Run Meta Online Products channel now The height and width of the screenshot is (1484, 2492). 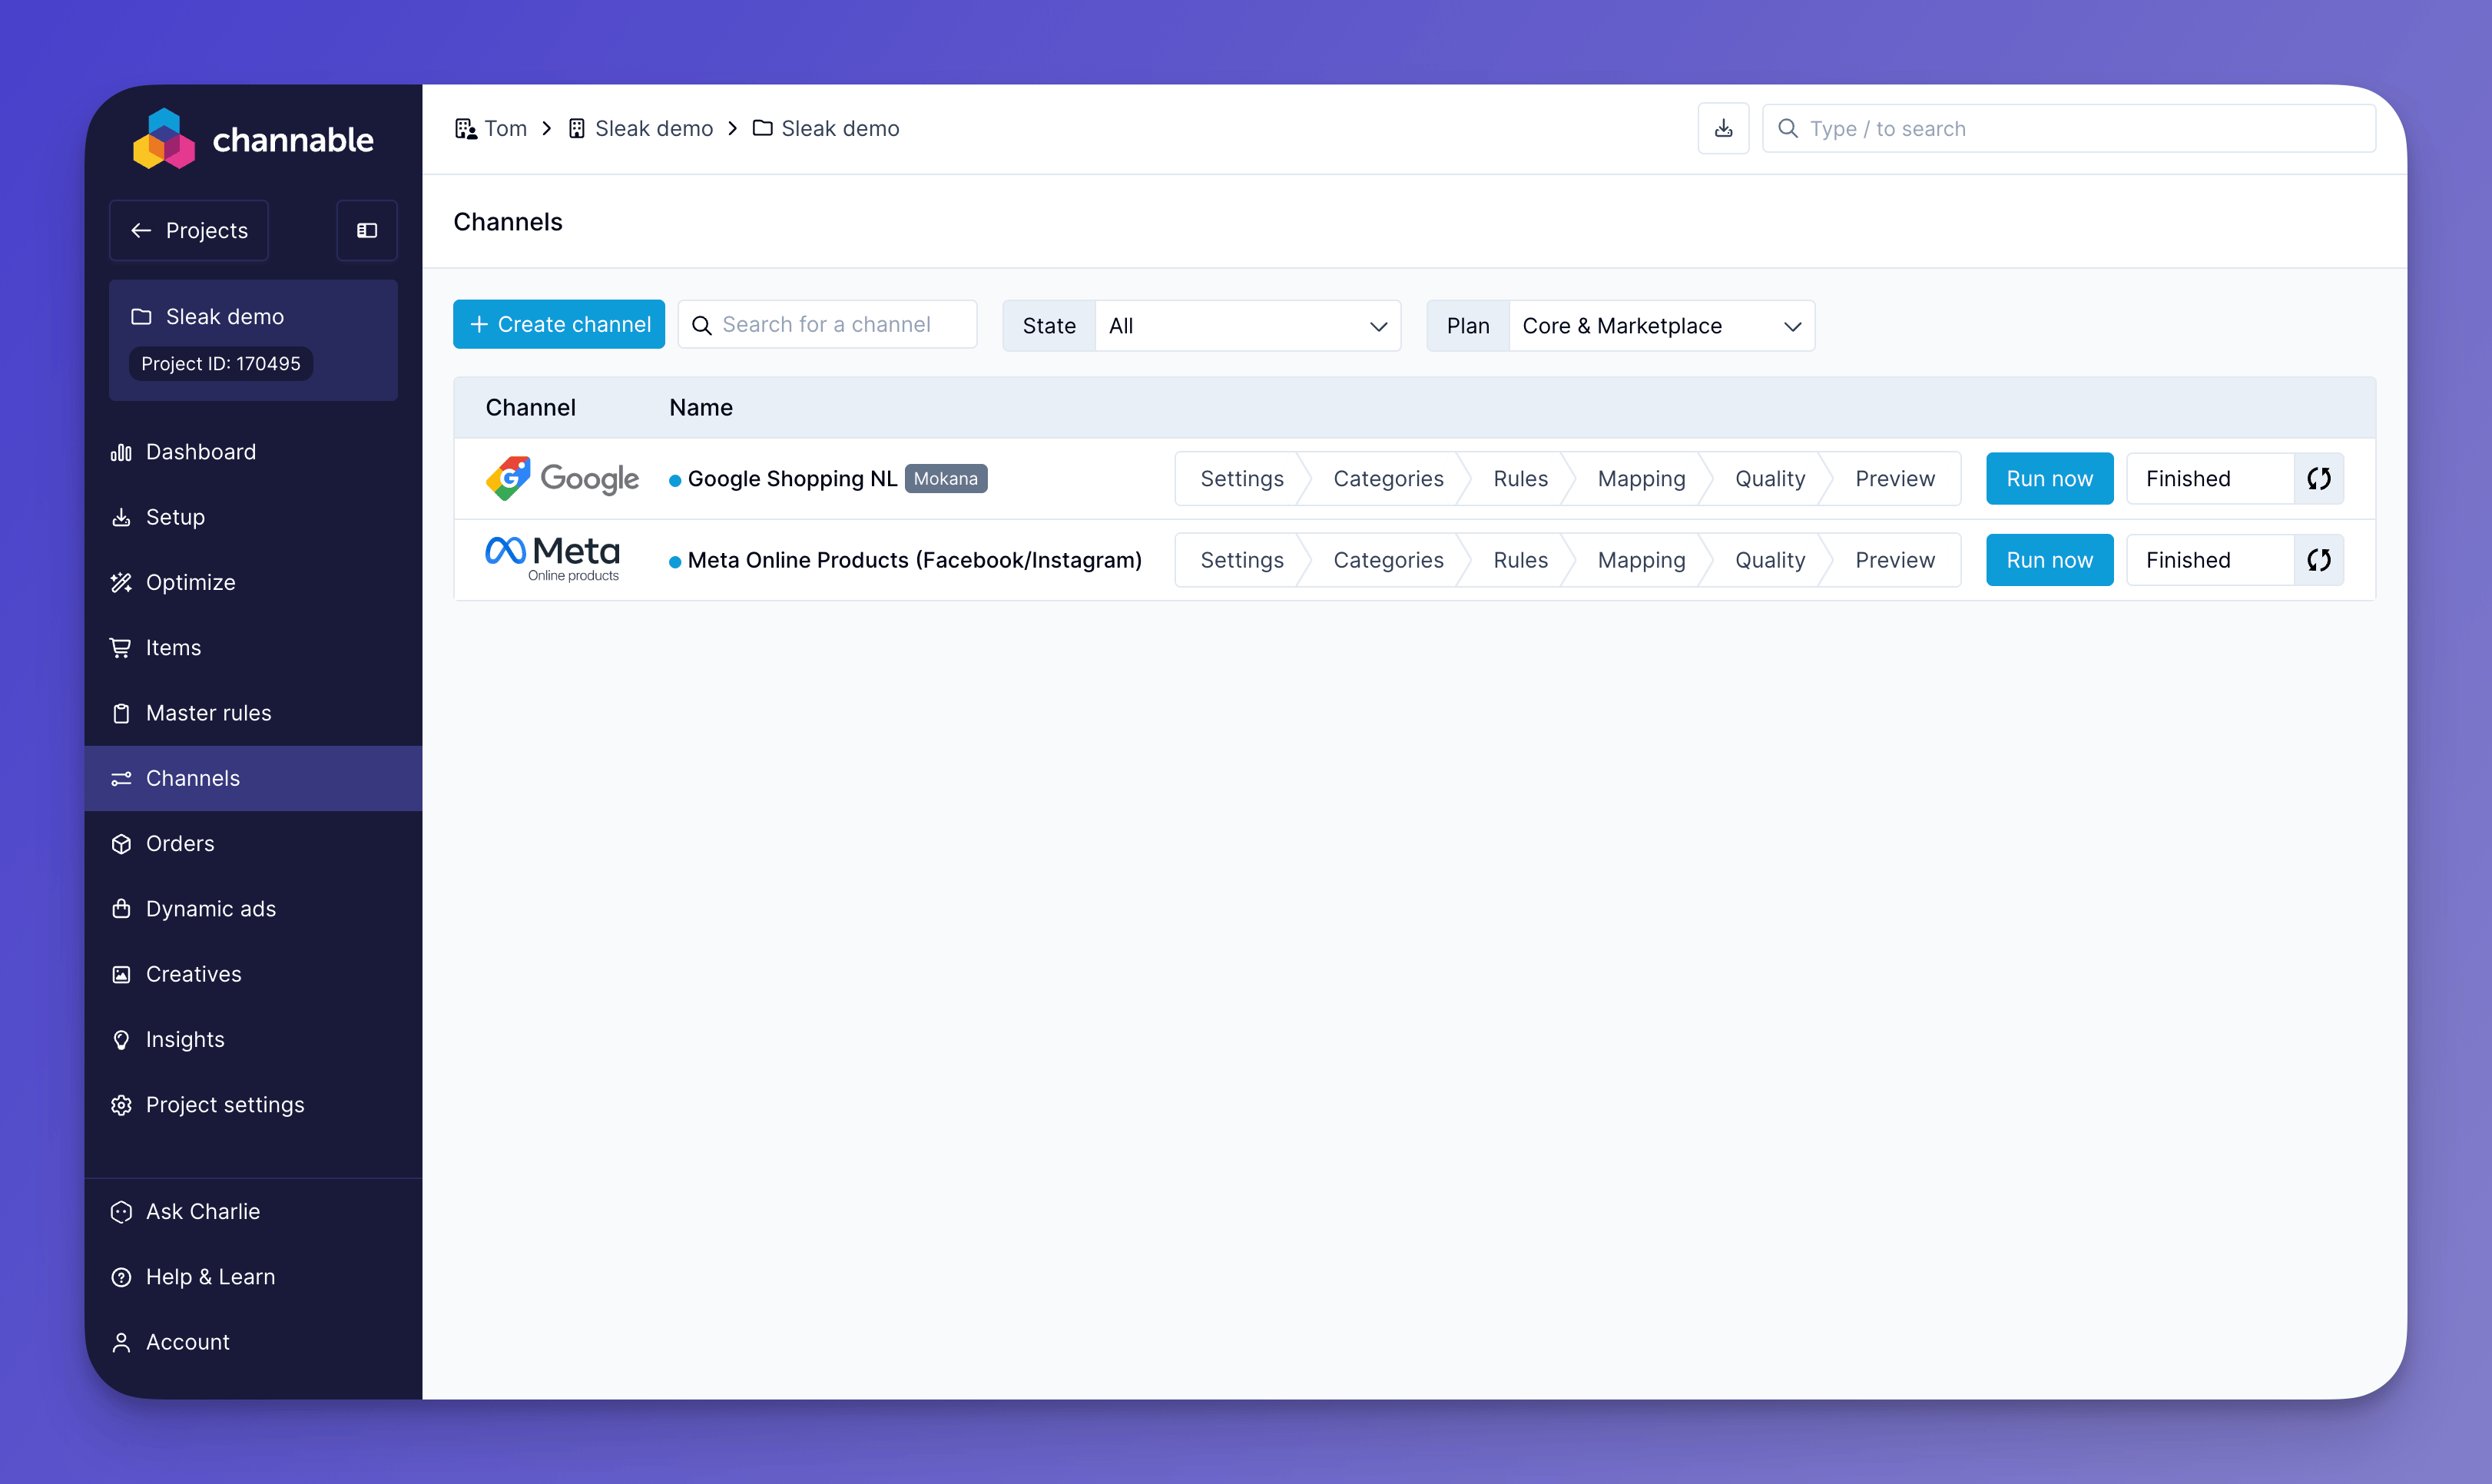2049,559
